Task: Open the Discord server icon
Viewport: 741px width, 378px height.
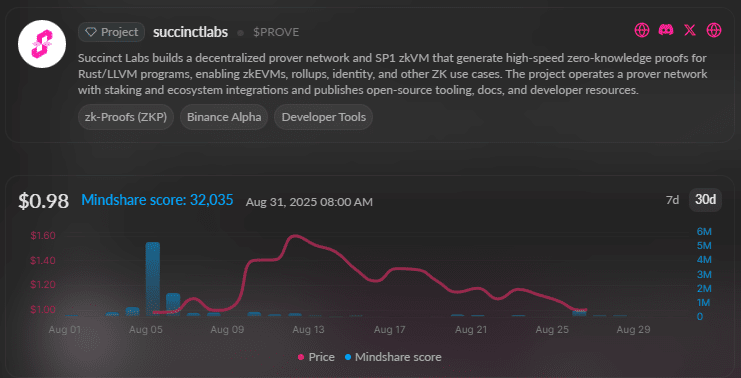Action: [x=666, y=31]
